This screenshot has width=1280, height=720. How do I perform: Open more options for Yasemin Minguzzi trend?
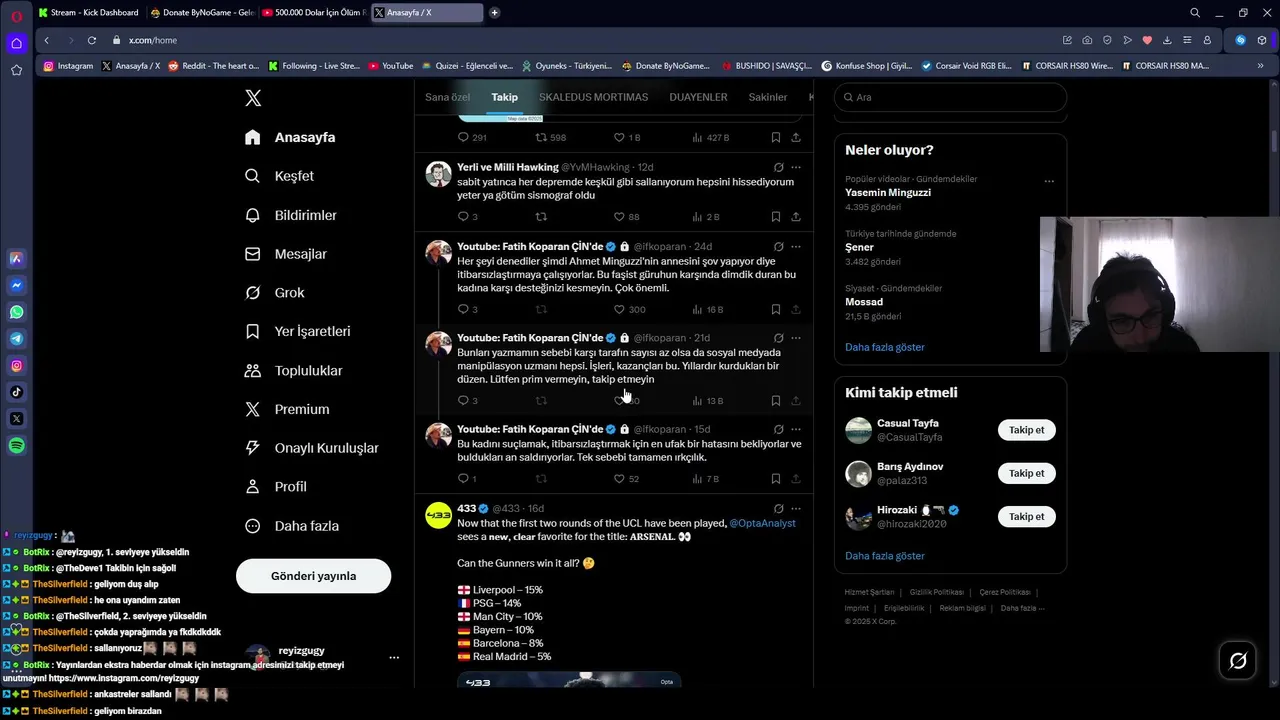(x=1049, y=181)
